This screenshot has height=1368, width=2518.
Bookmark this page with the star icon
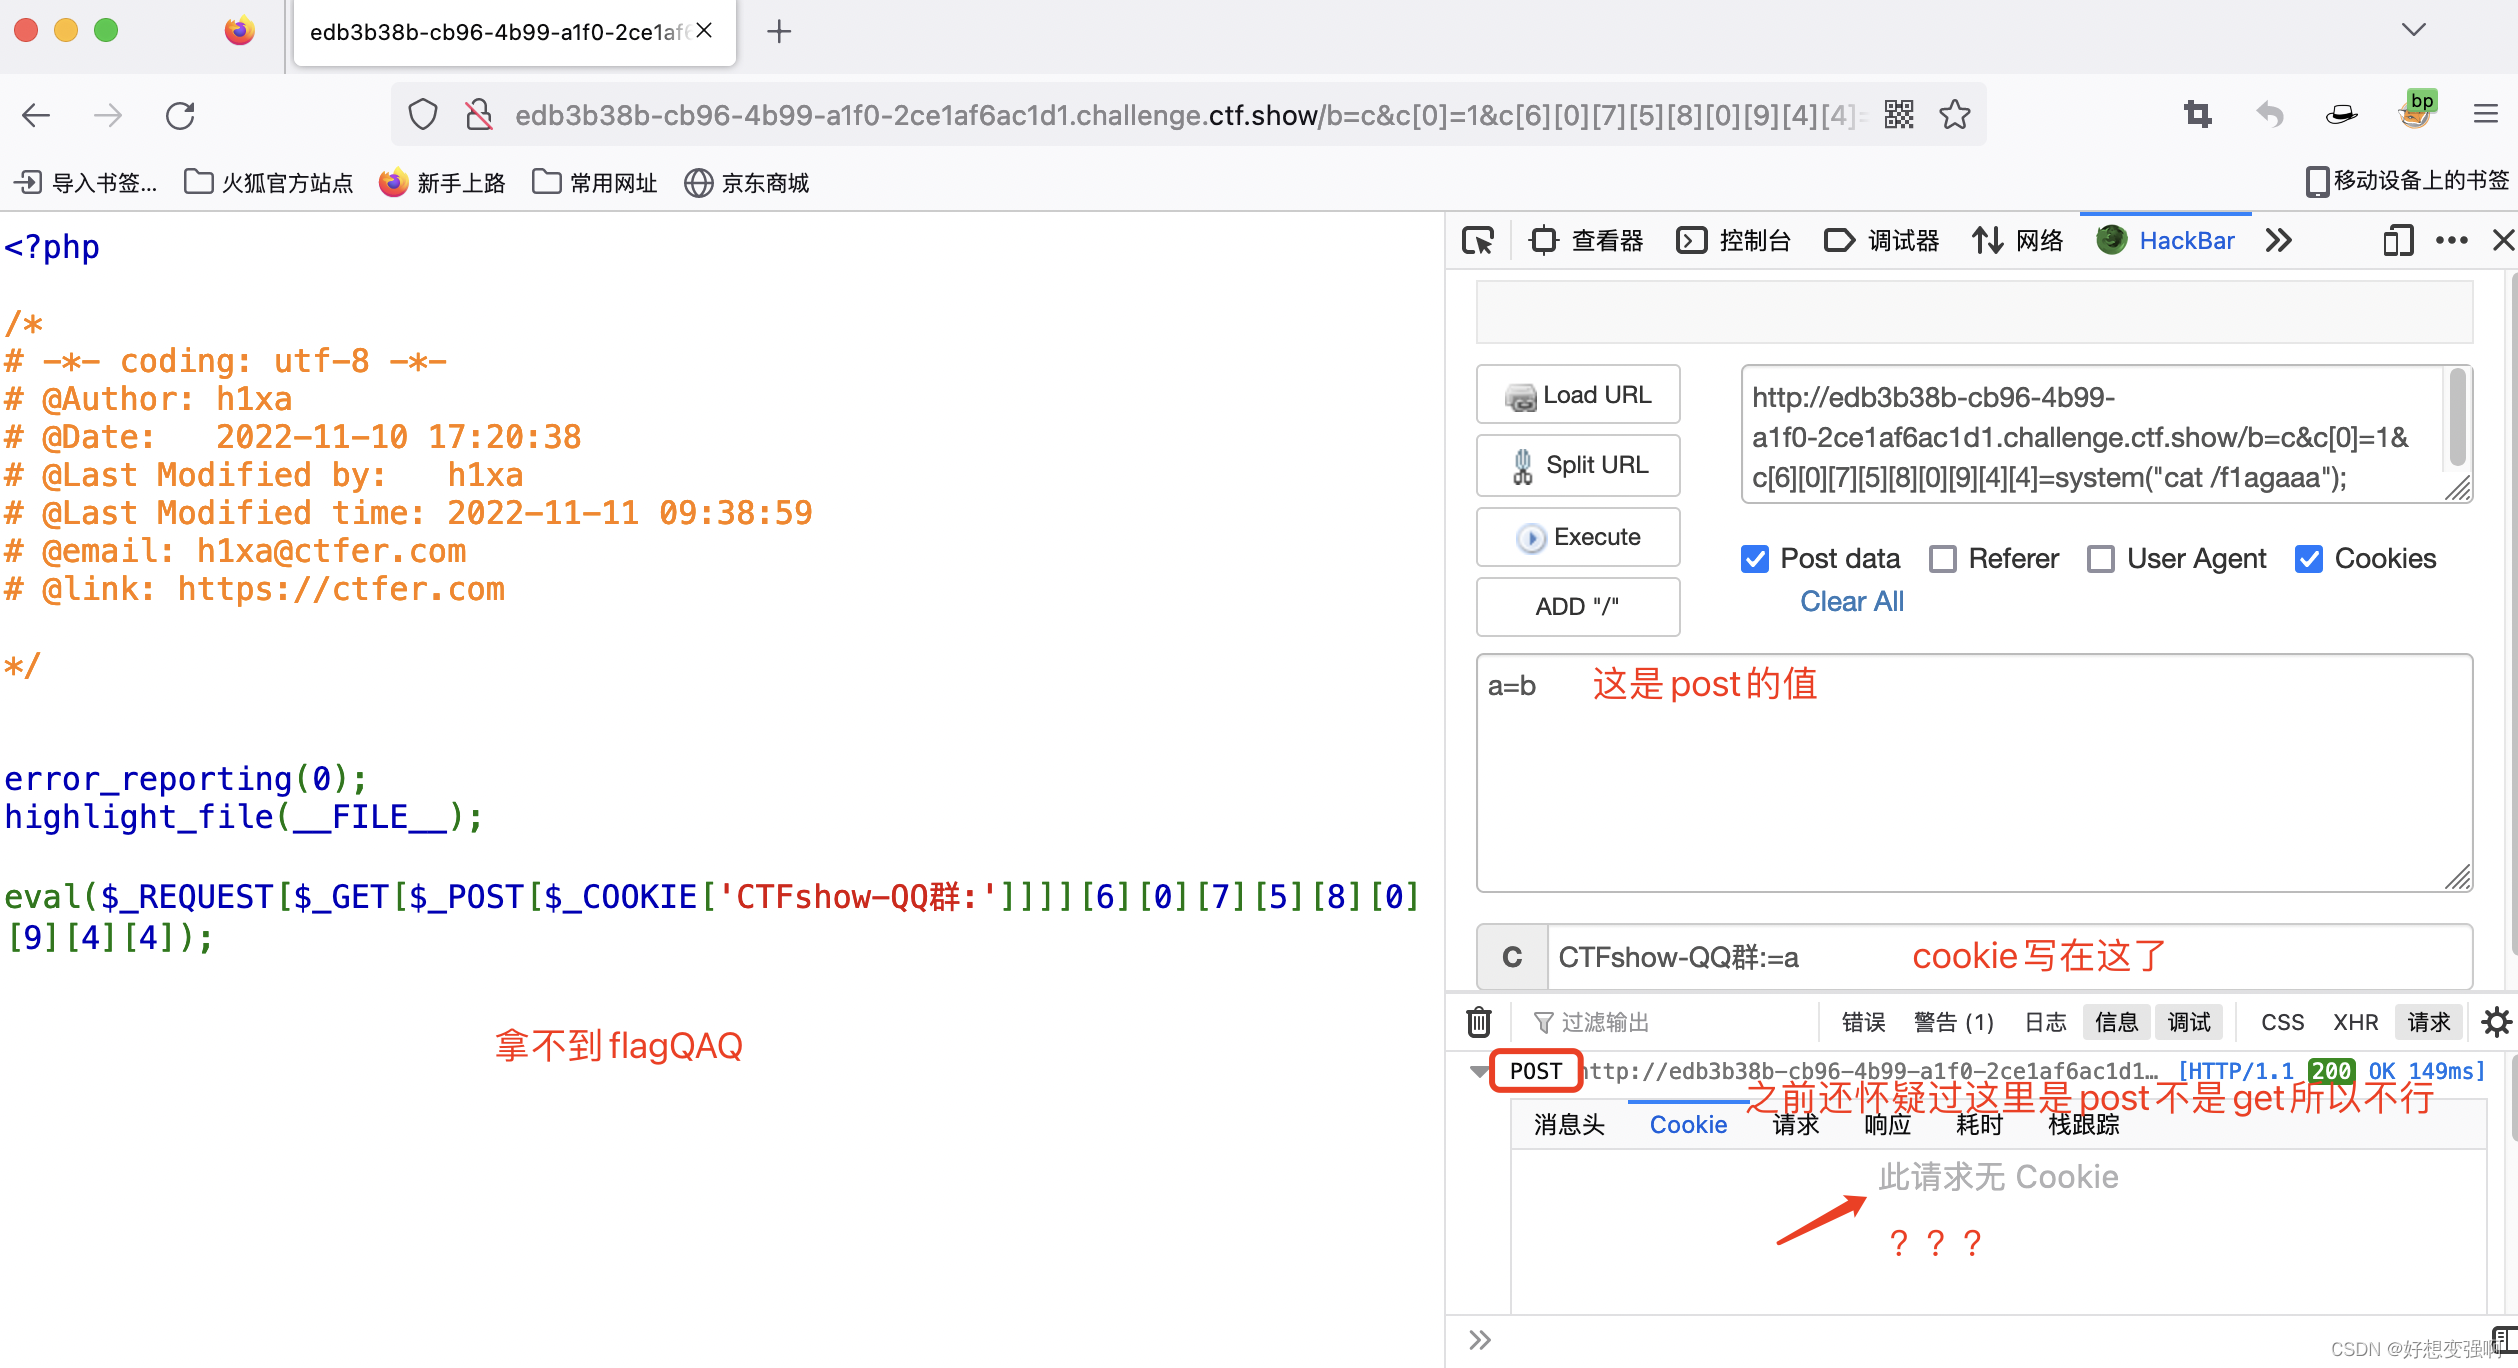1955,115
